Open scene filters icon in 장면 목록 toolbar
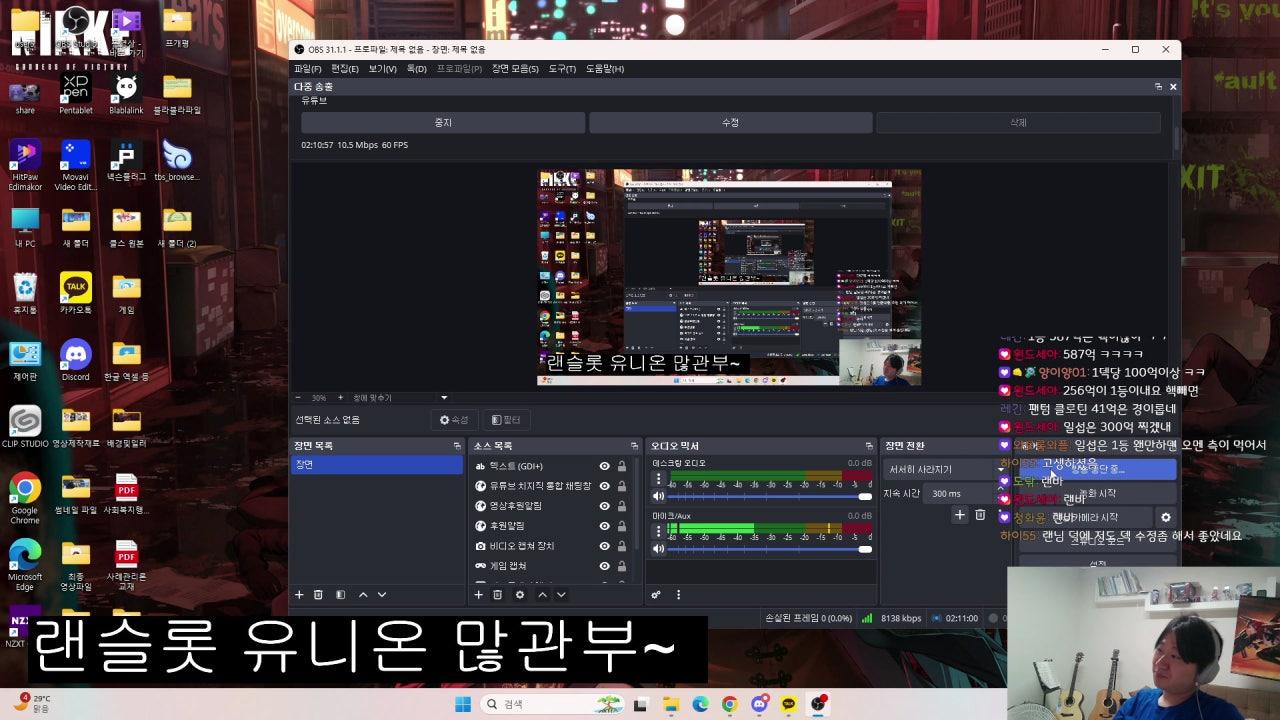1280x720 pixels. (340, 595)
